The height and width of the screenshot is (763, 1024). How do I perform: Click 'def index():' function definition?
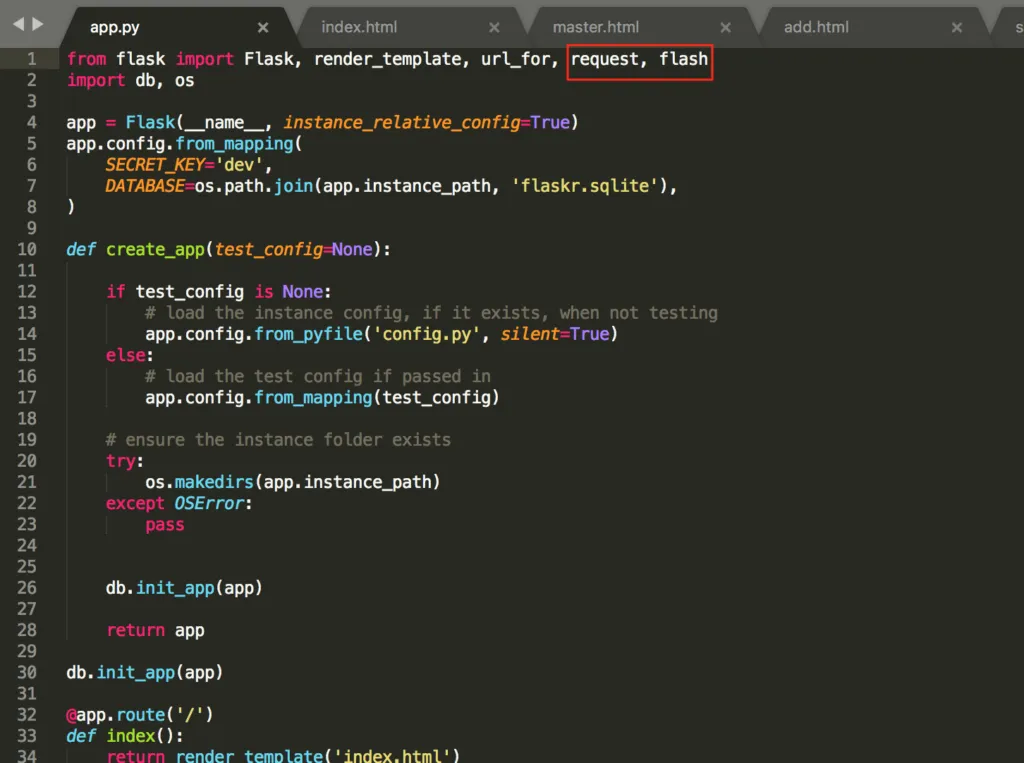[125, 736]
